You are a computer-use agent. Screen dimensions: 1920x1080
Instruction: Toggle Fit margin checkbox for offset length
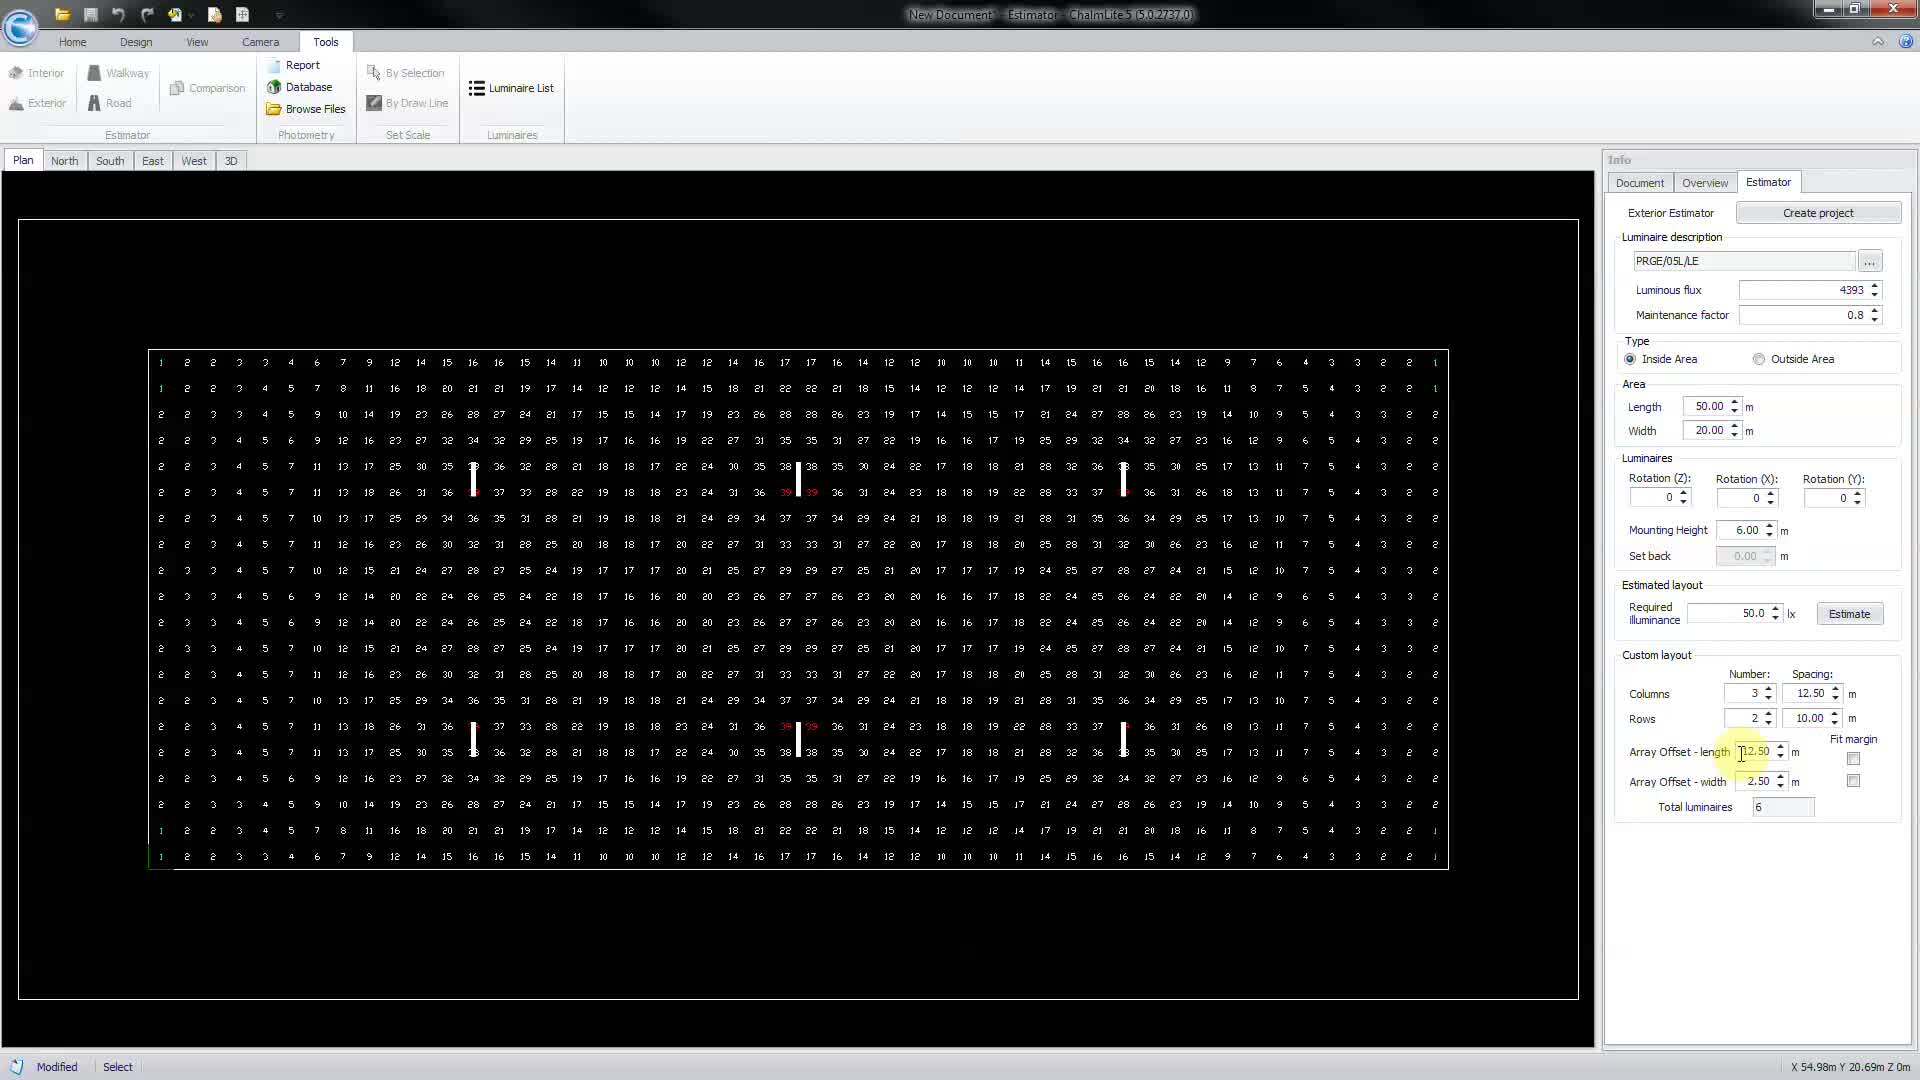pos(1854,759)
